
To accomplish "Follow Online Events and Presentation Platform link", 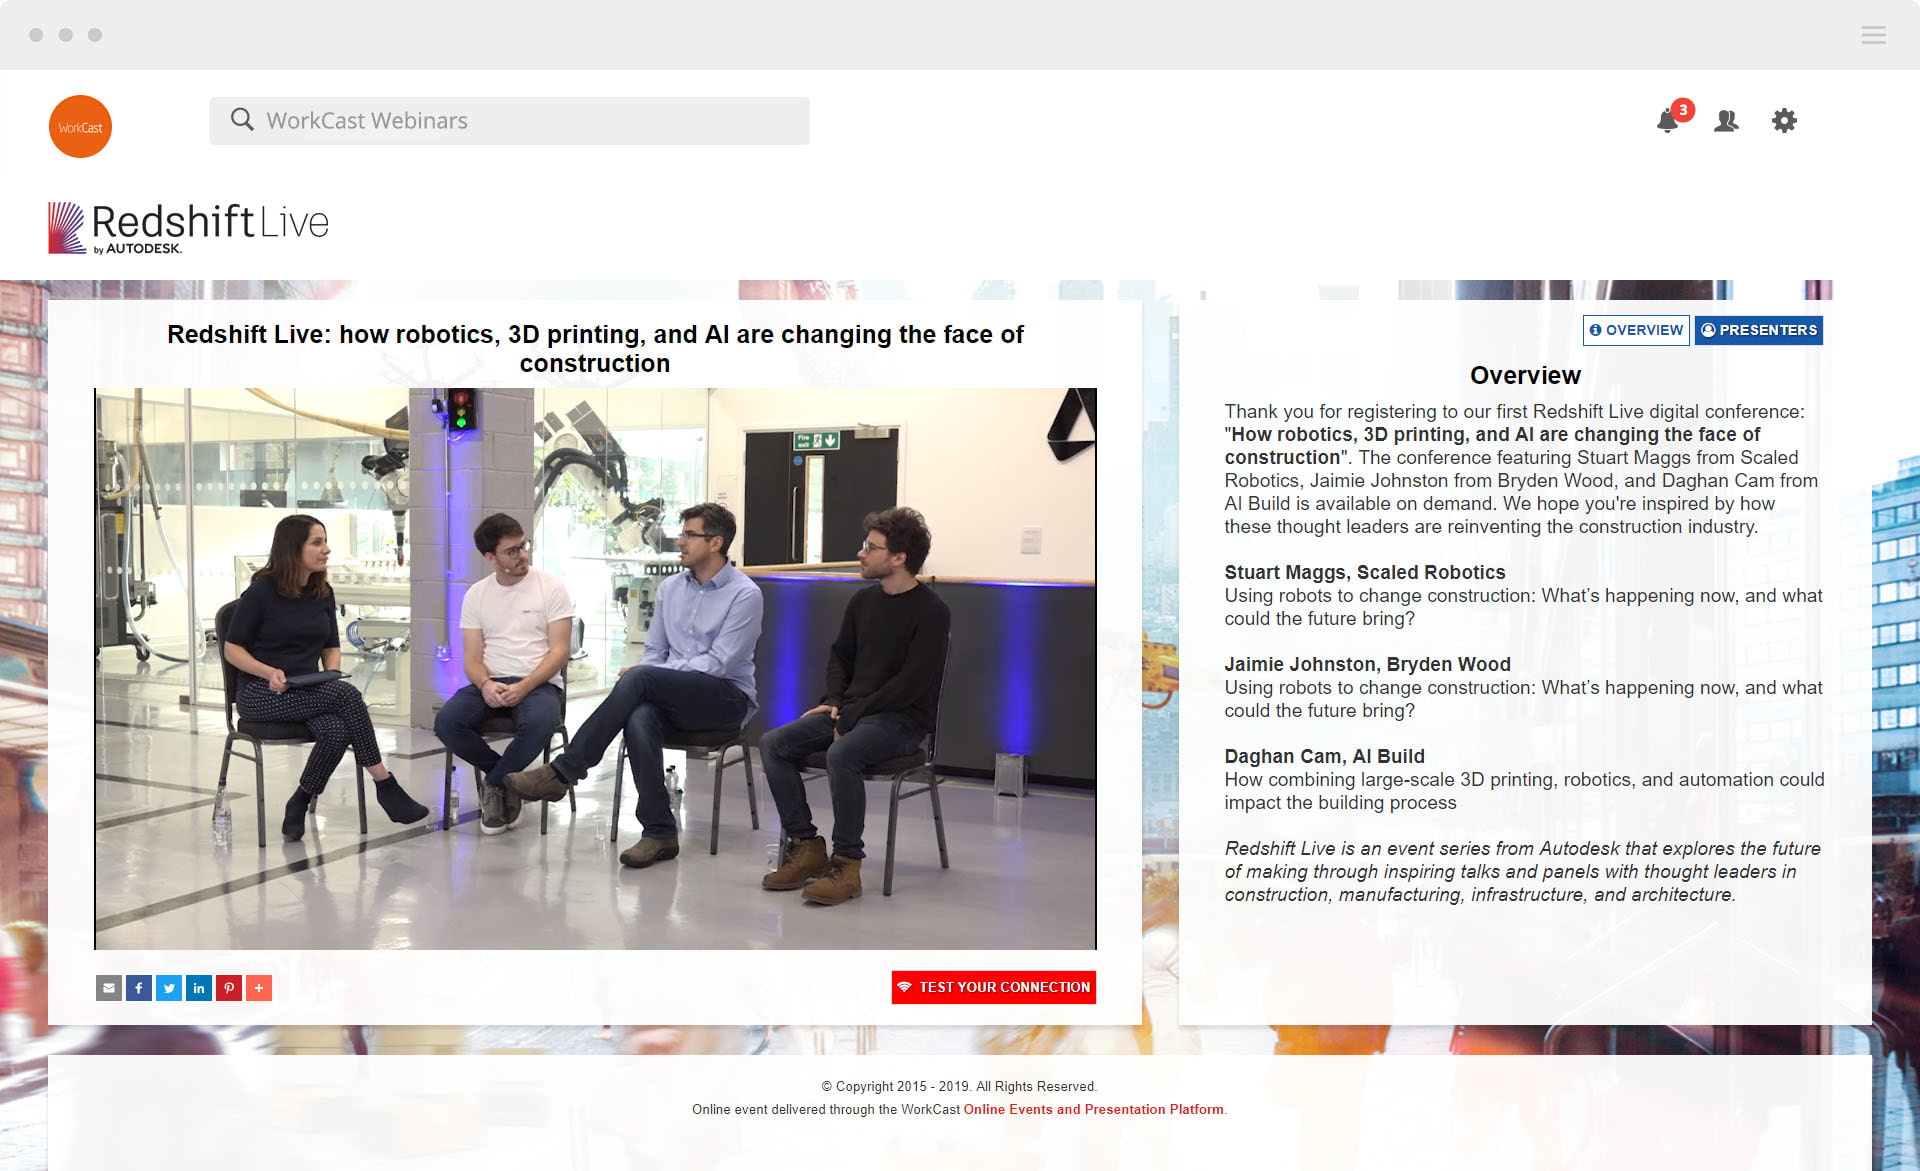I will coord(1094,1109).
